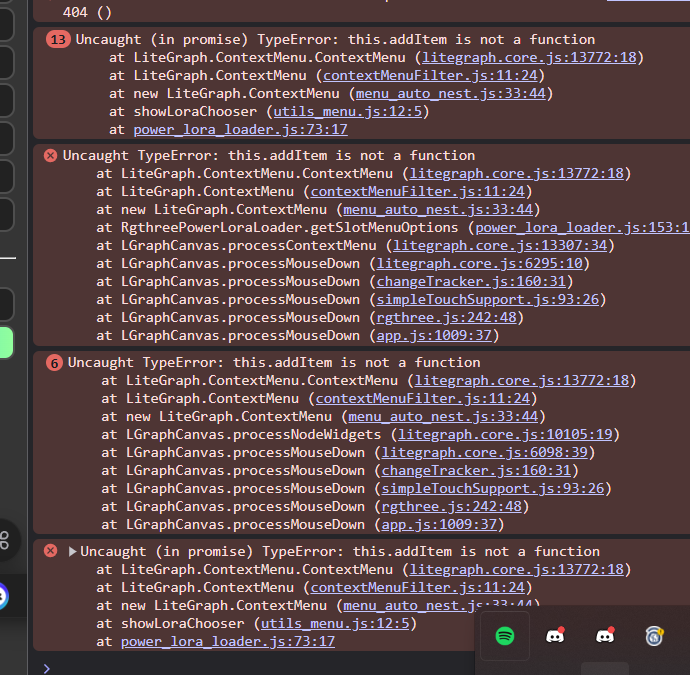Open menu_auto_nest.js link in the expandable error
This screenshot has height=675, width=690.
409,606
